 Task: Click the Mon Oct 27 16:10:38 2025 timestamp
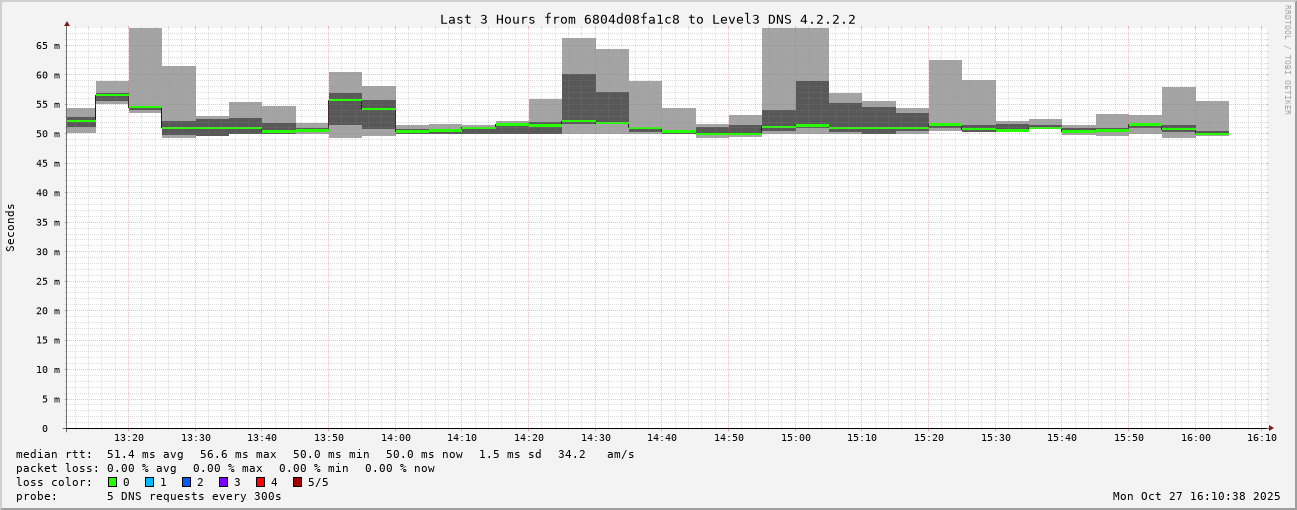click(x=1196, y=496)
